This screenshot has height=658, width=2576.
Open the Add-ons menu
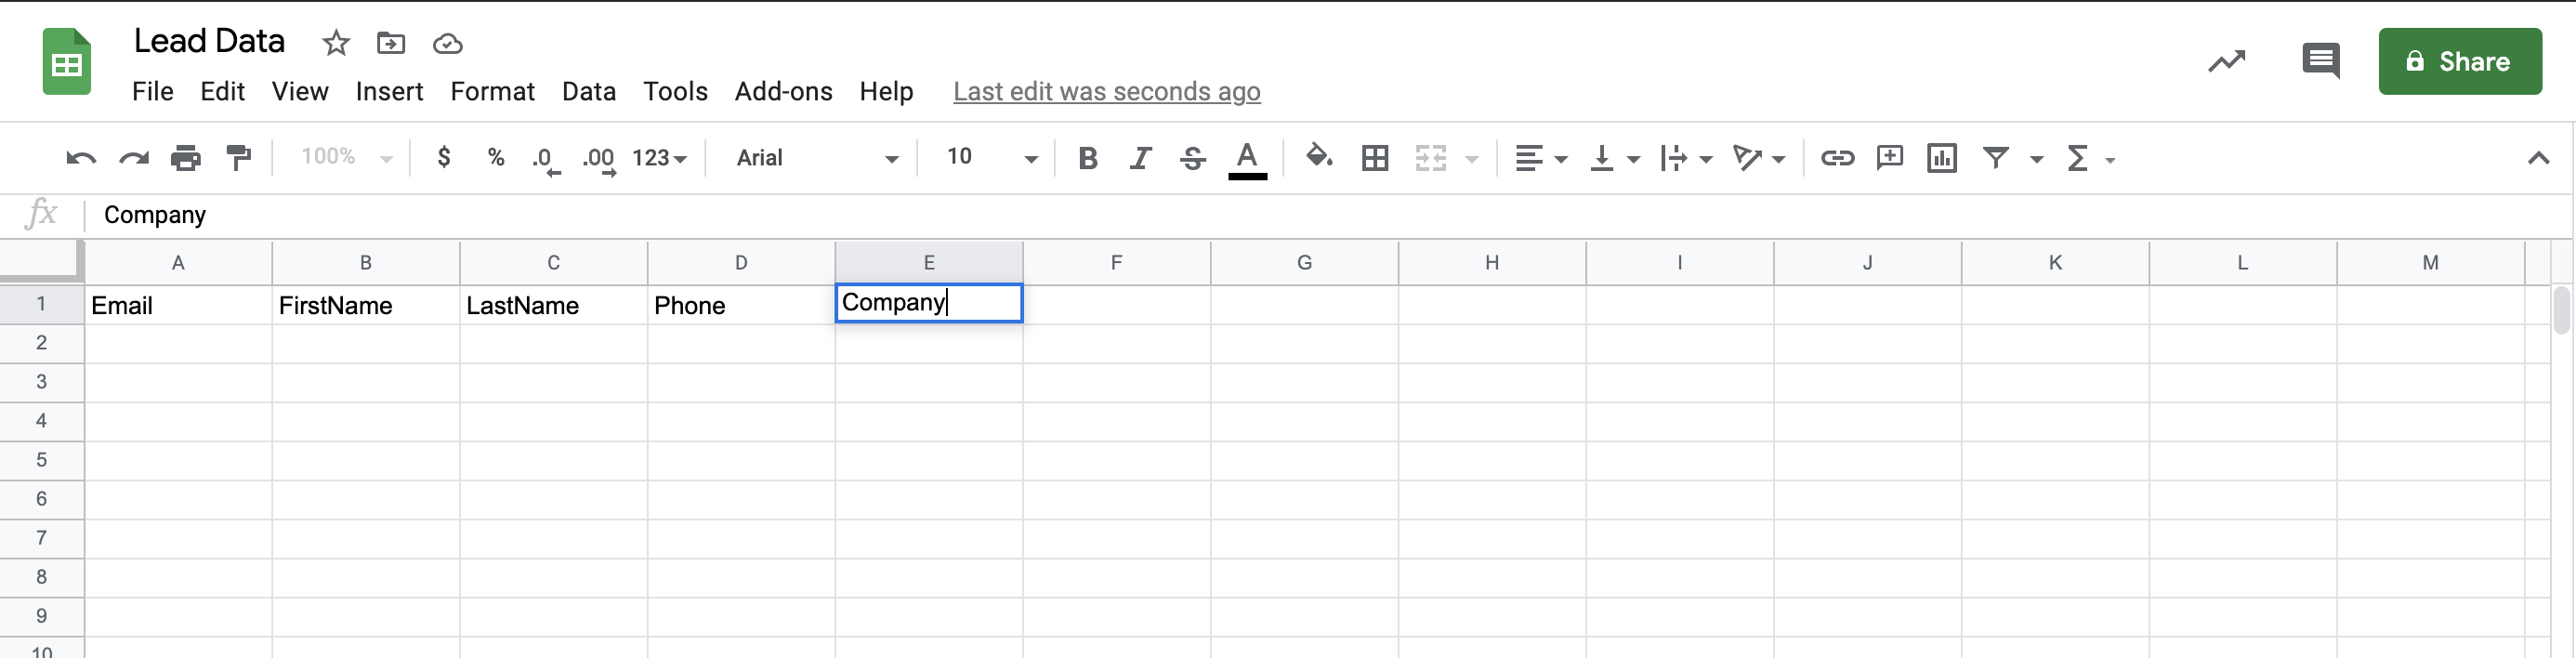pos(783,92)
